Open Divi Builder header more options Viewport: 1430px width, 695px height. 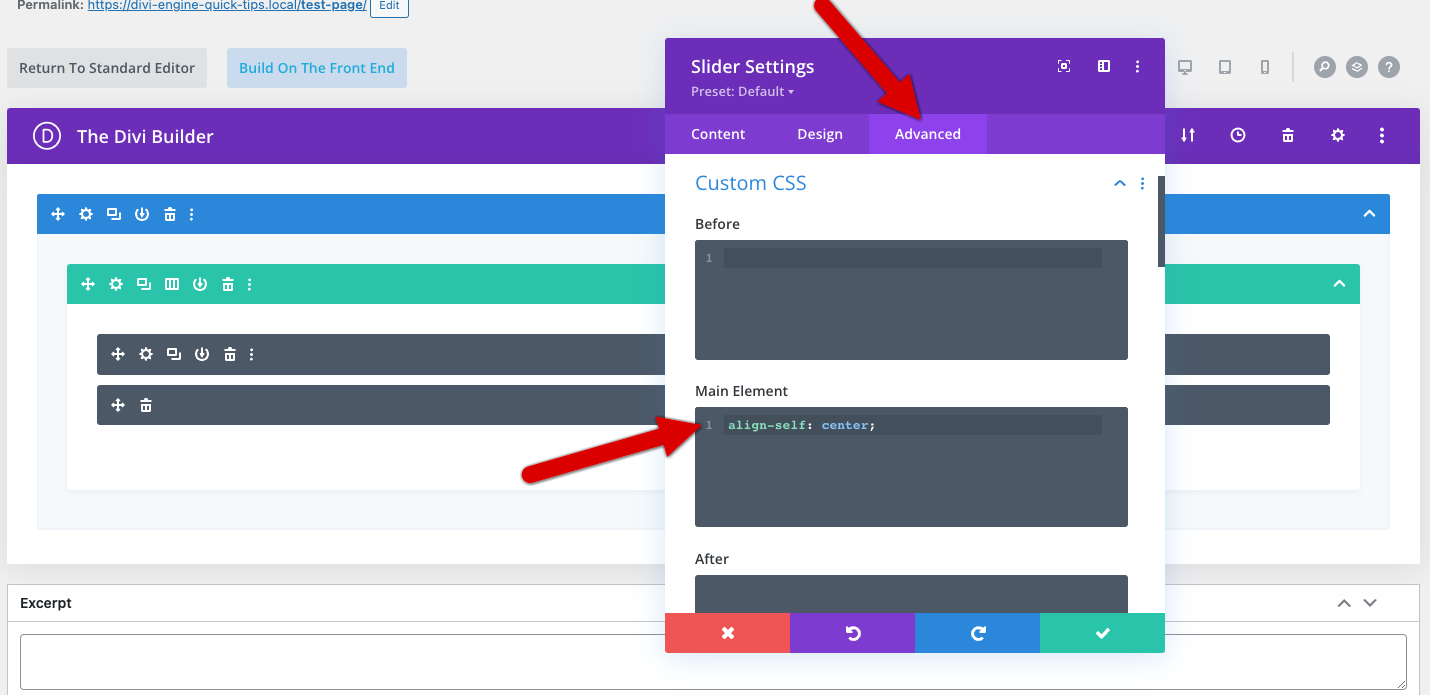tap(1382, 135)
